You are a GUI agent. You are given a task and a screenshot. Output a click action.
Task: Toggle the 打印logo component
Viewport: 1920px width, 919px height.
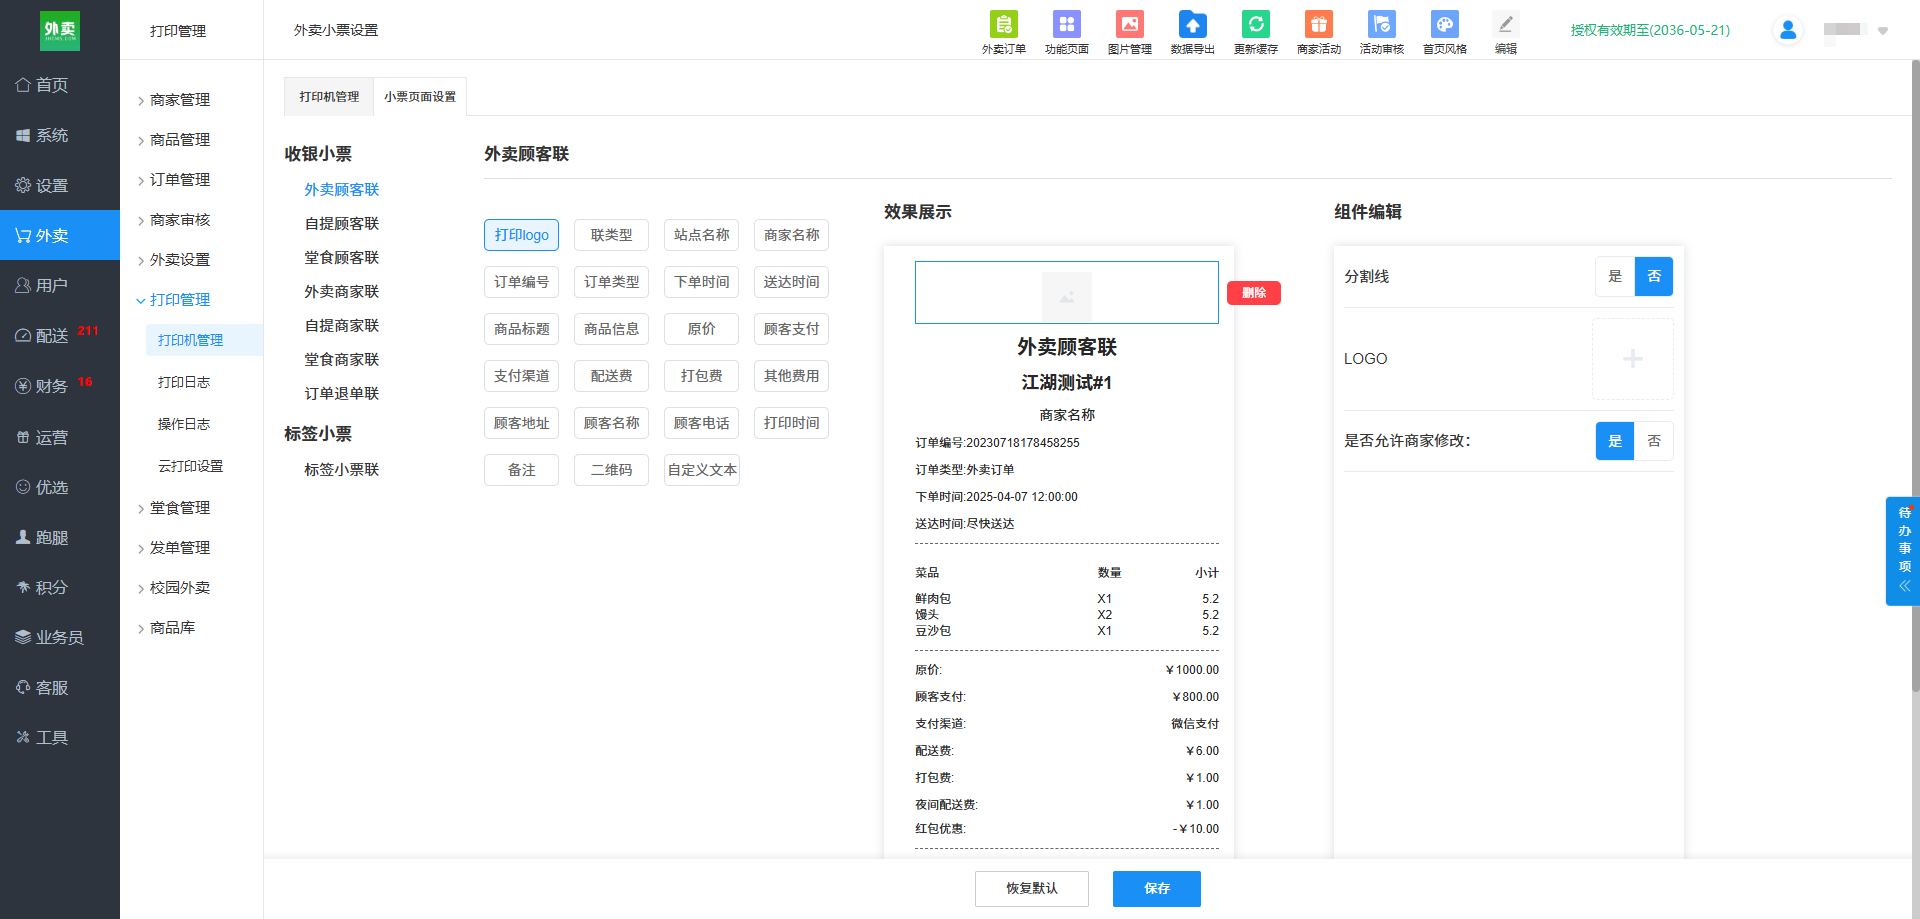(521, 235)
